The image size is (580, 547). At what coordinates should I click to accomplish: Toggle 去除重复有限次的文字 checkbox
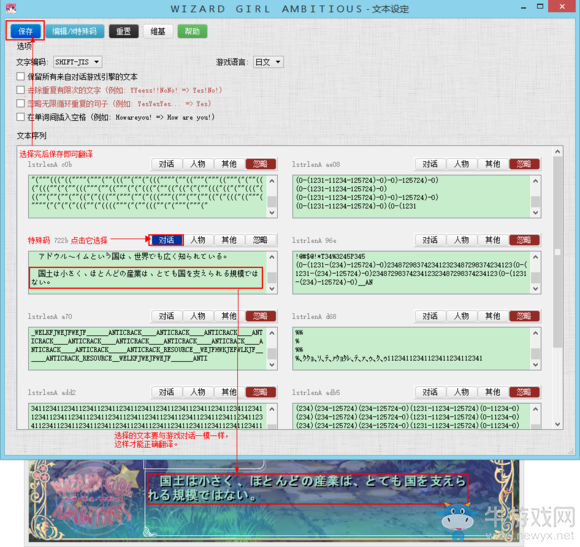point(21,90)
